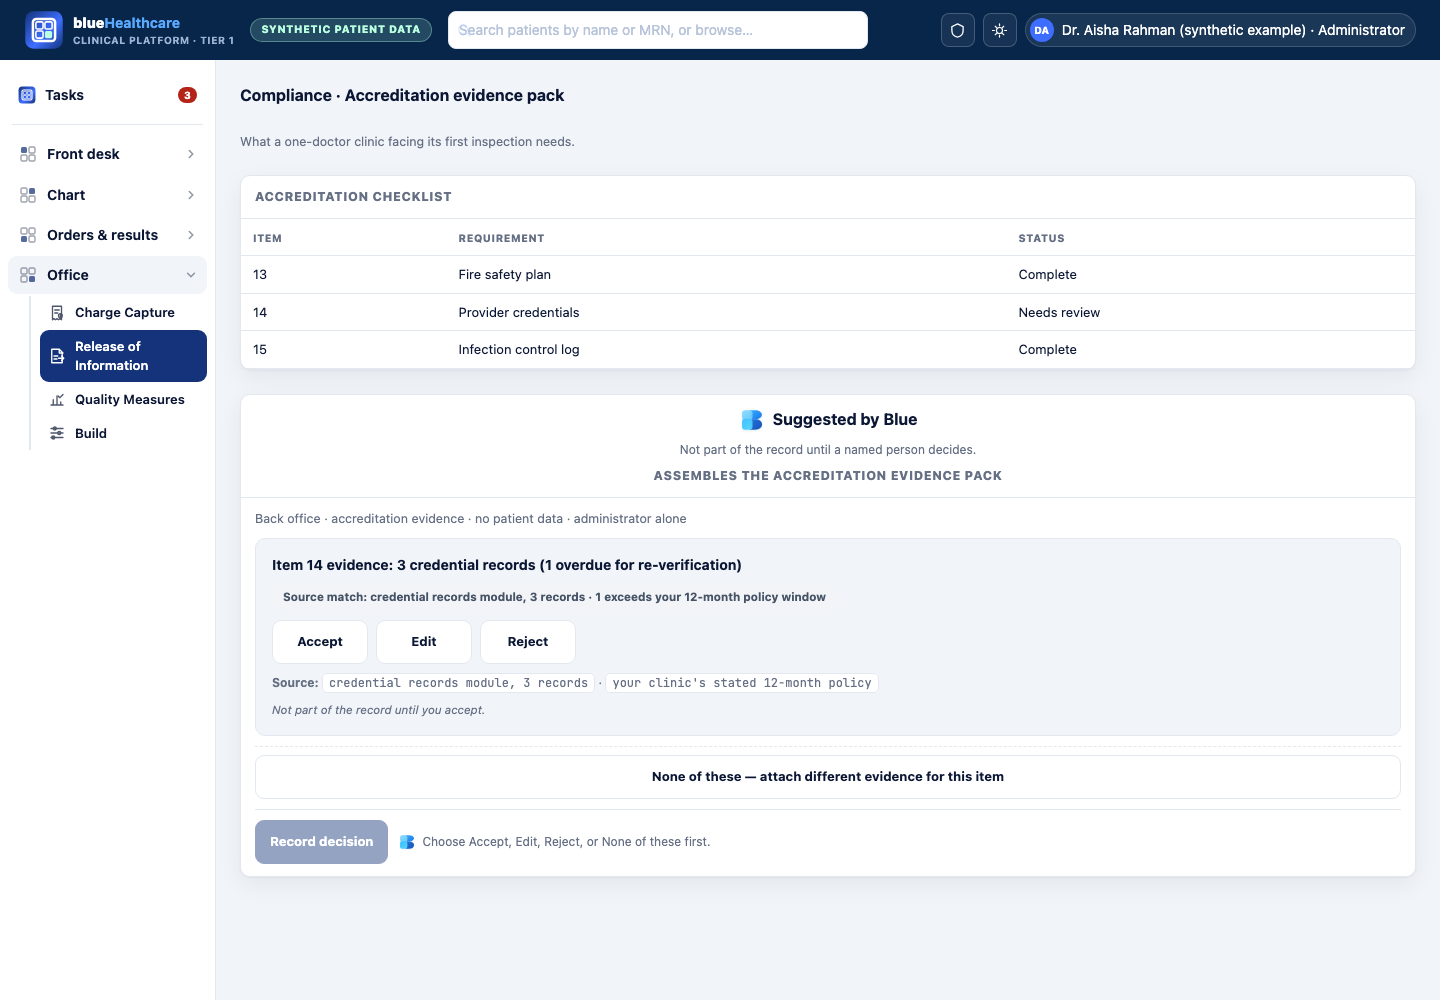Choose None of these — attach different evidence
This screenshot has height=1000, width=1440.
coord(828,777)
